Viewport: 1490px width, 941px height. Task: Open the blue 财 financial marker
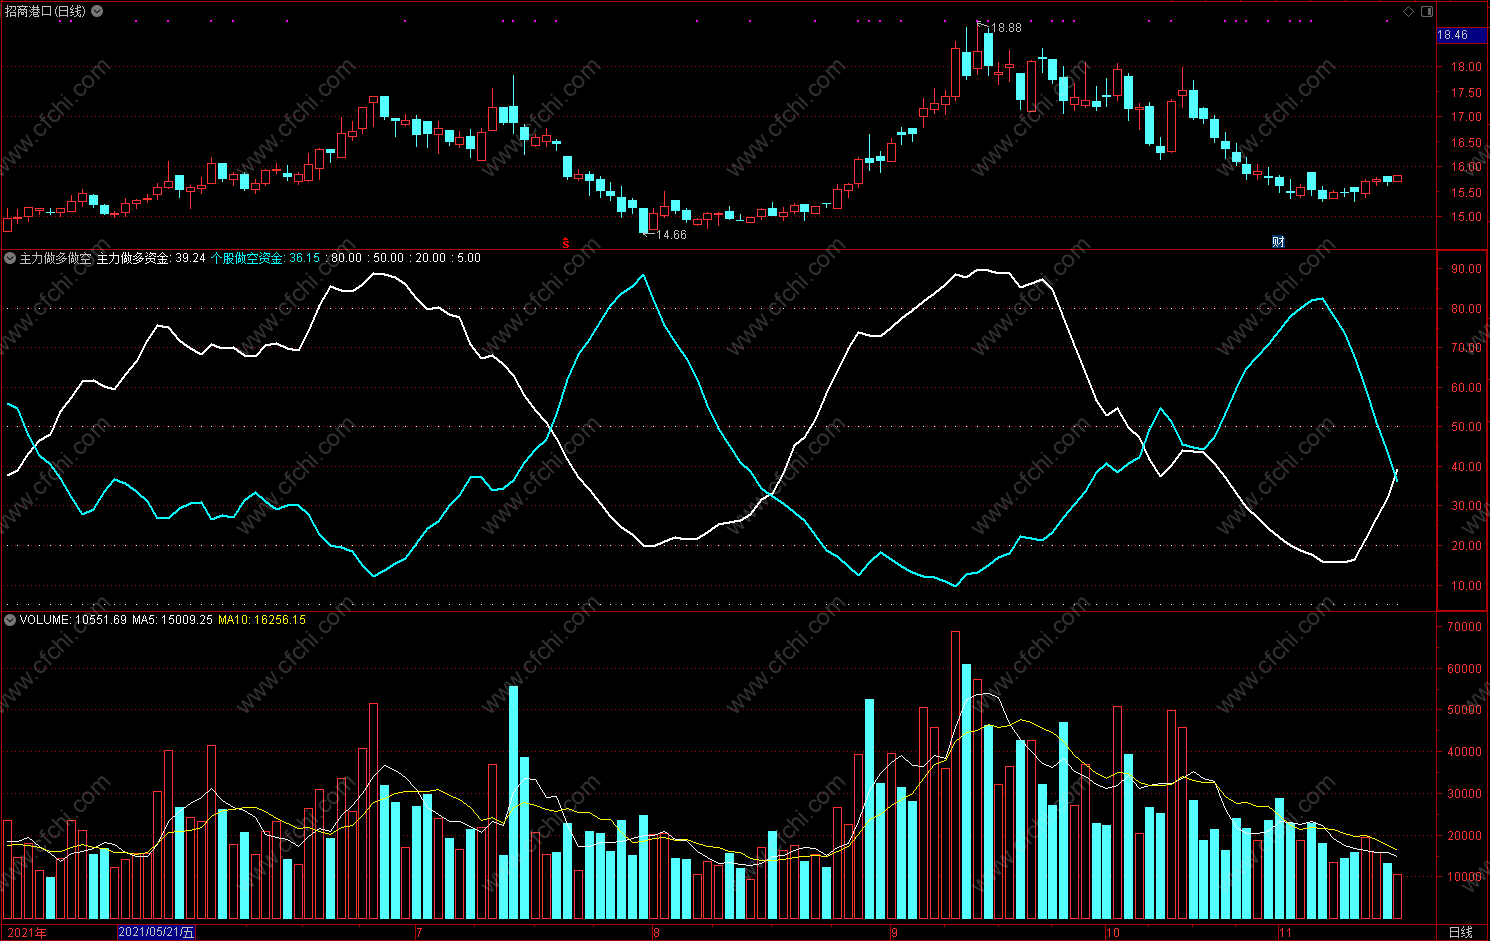[1278, 242]
